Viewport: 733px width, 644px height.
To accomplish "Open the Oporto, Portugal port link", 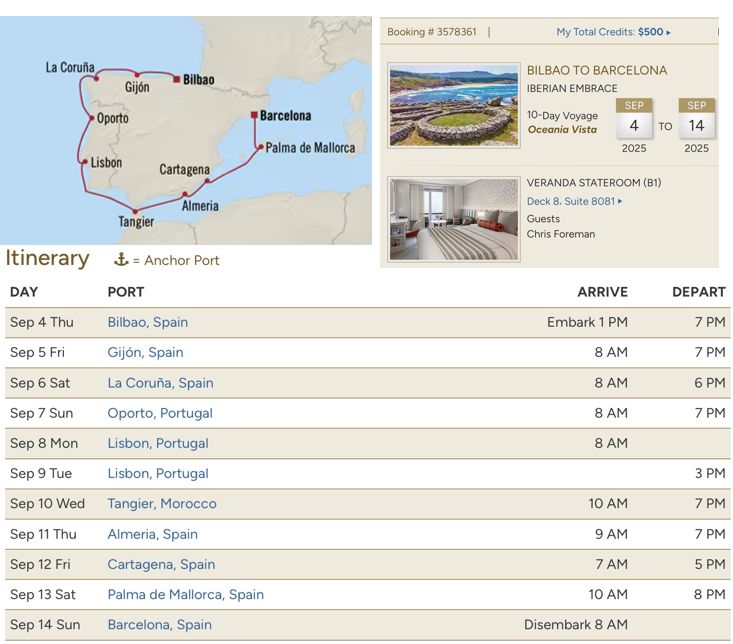I will click(x=160, y=413).
